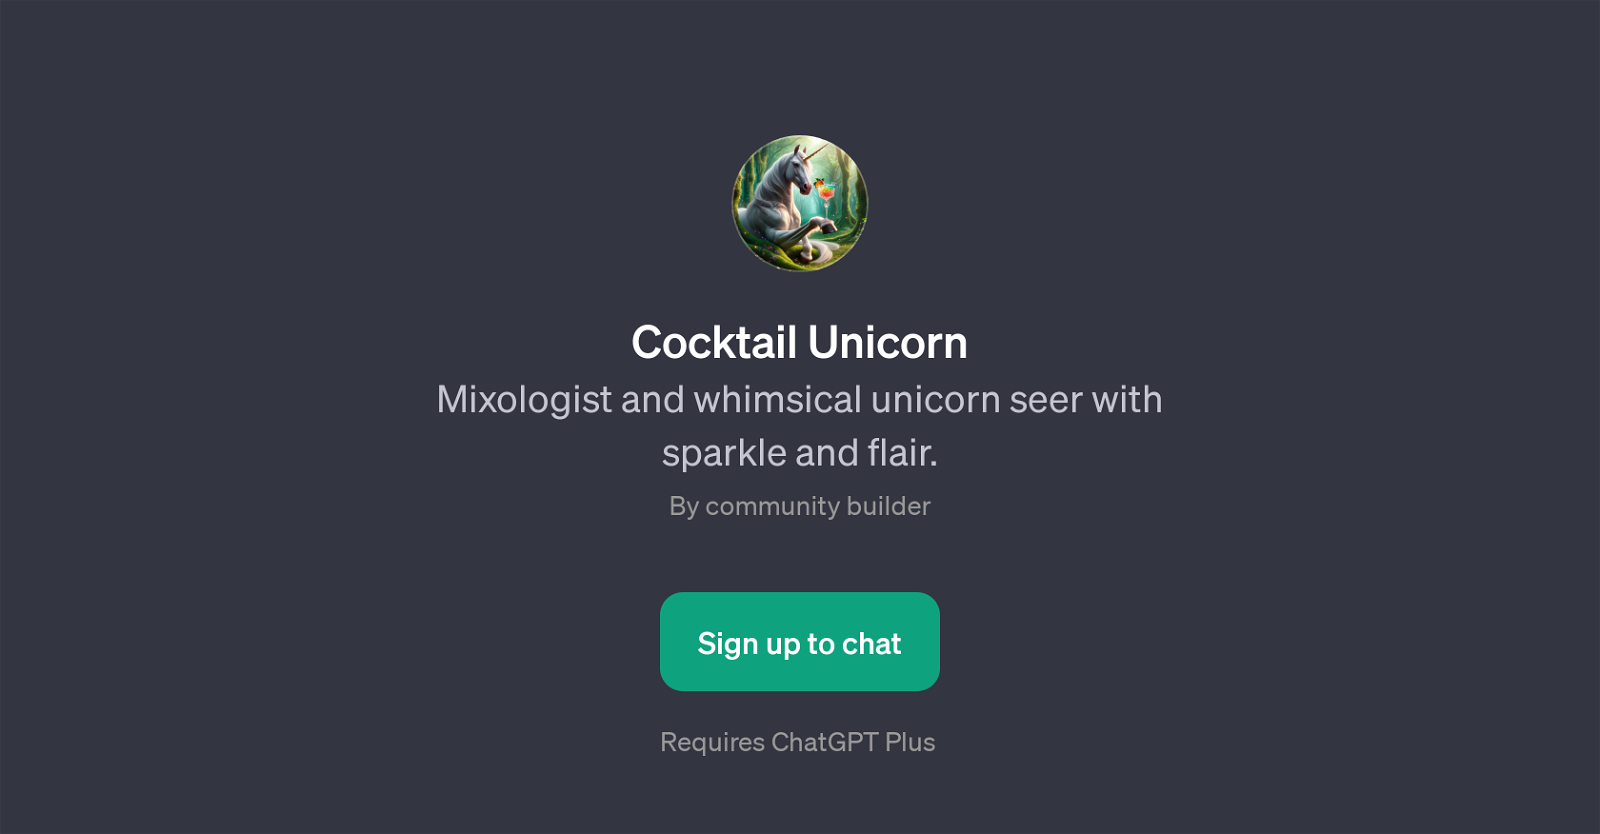The image size is (1600, 834).
Task: Click the word whimsical in the description
Action: coord(777,400)
